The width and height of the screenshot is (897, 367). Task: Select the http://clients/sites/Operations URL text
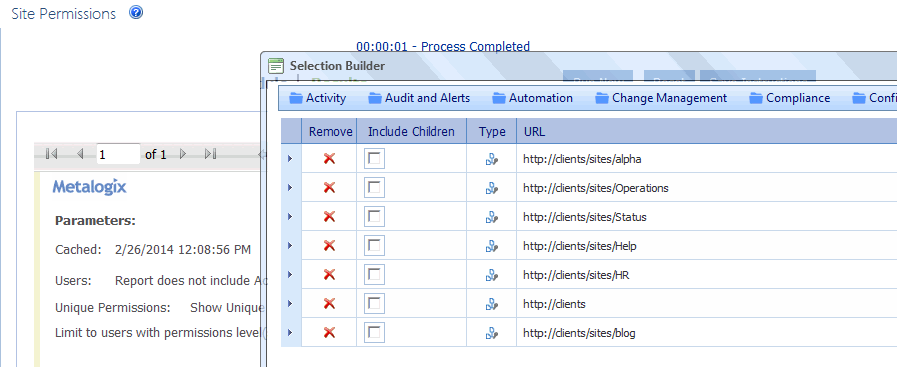point(596,188)
